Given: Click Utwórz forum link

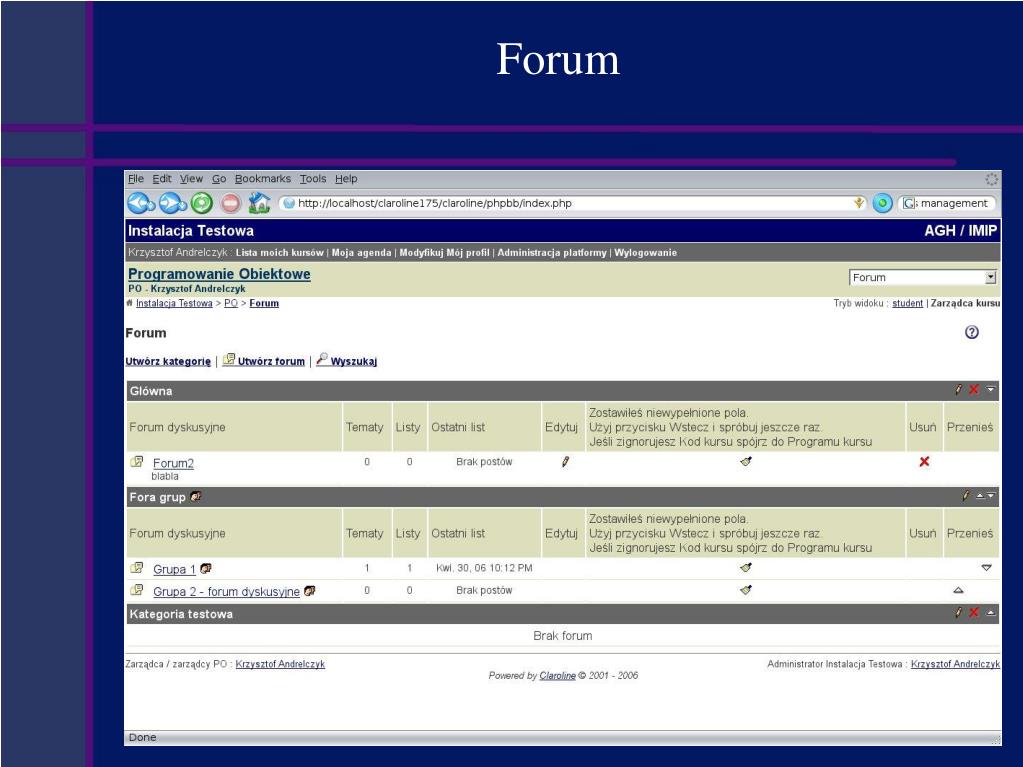Looking at the screenshot, I should tap(271, 361).
